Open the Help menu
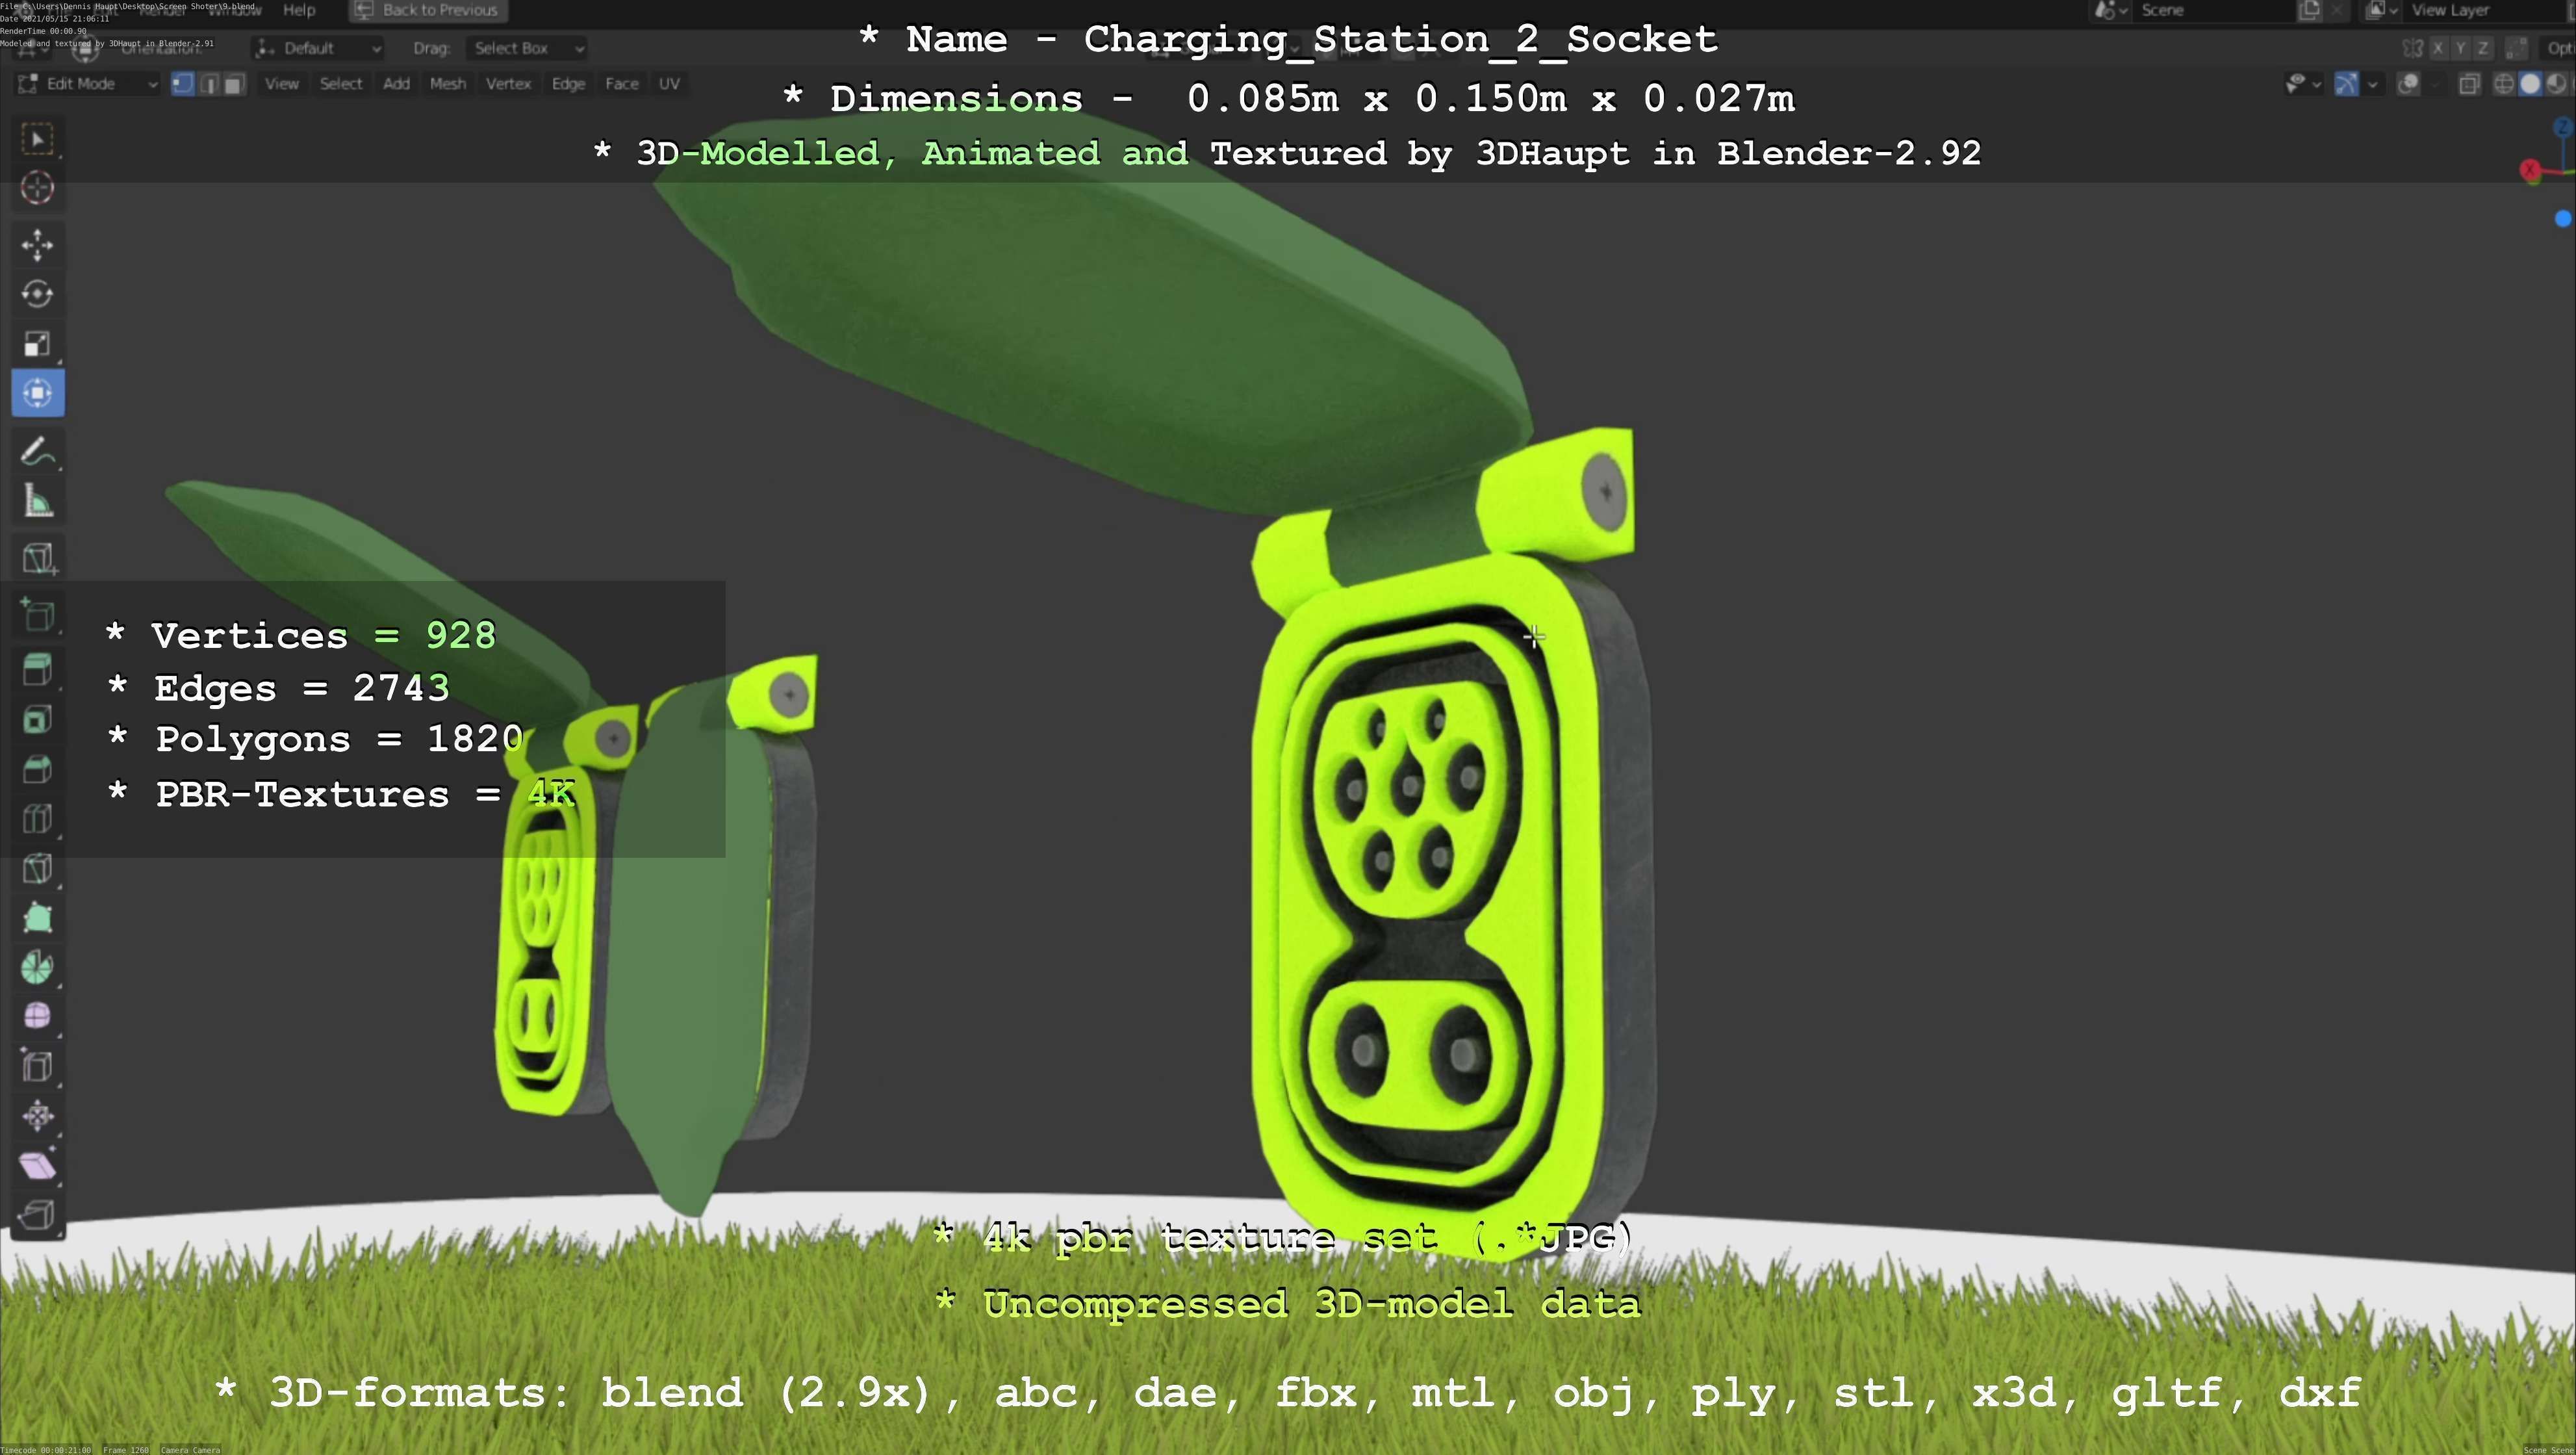Screen dimensions: 2576x1455 click(x=299, y=10)
